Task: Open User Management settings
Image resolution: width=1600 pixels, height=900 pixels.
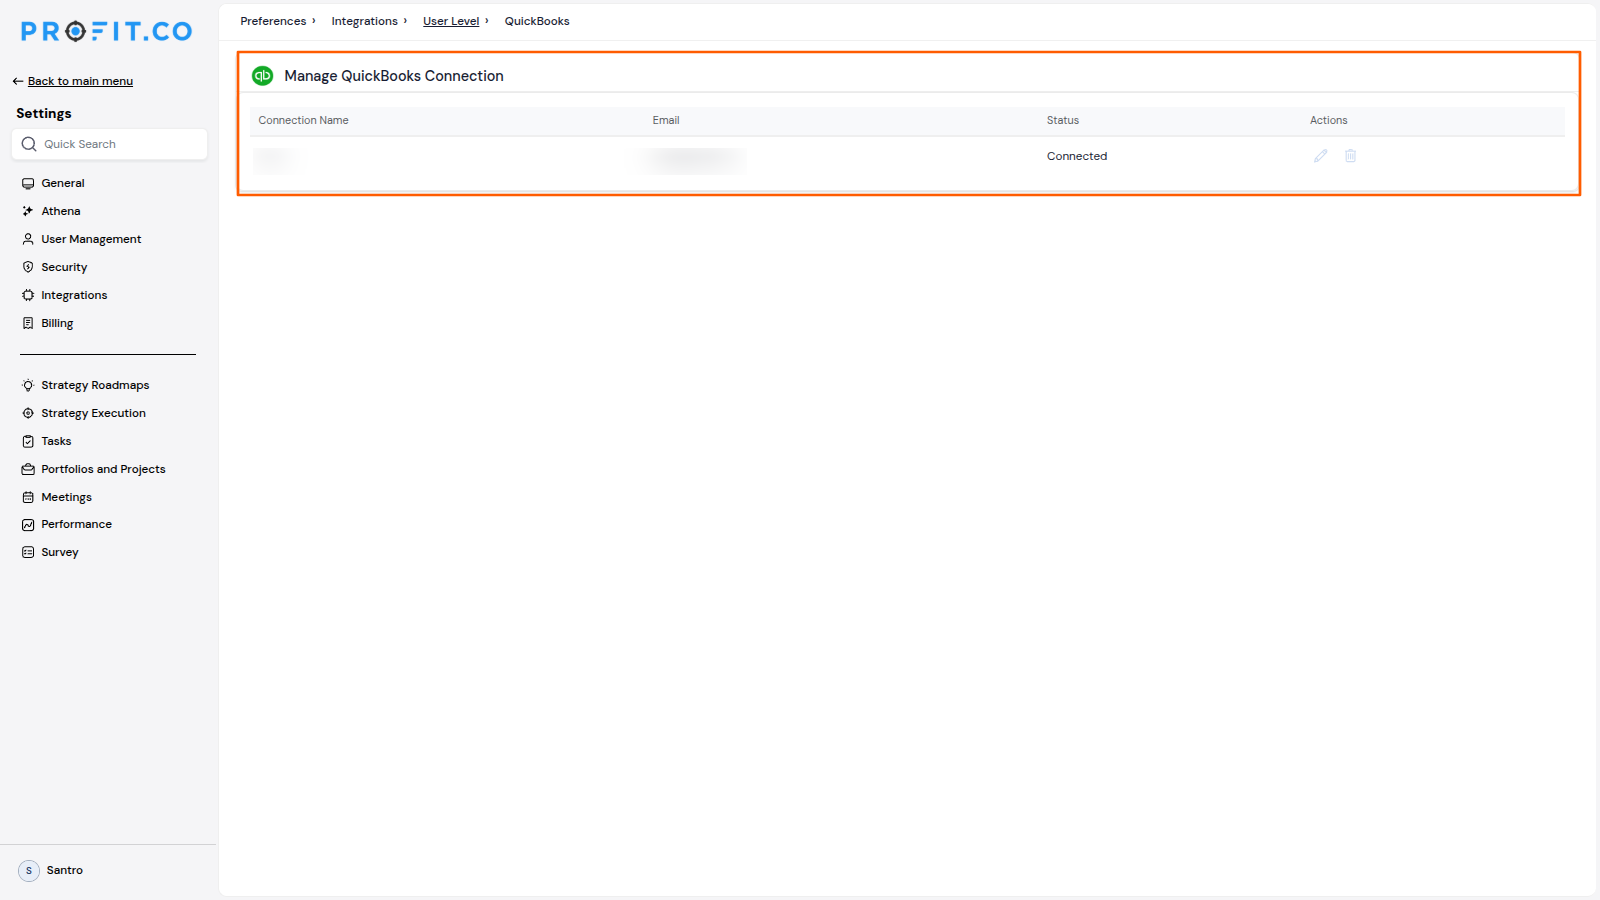Action: point(91,239)
